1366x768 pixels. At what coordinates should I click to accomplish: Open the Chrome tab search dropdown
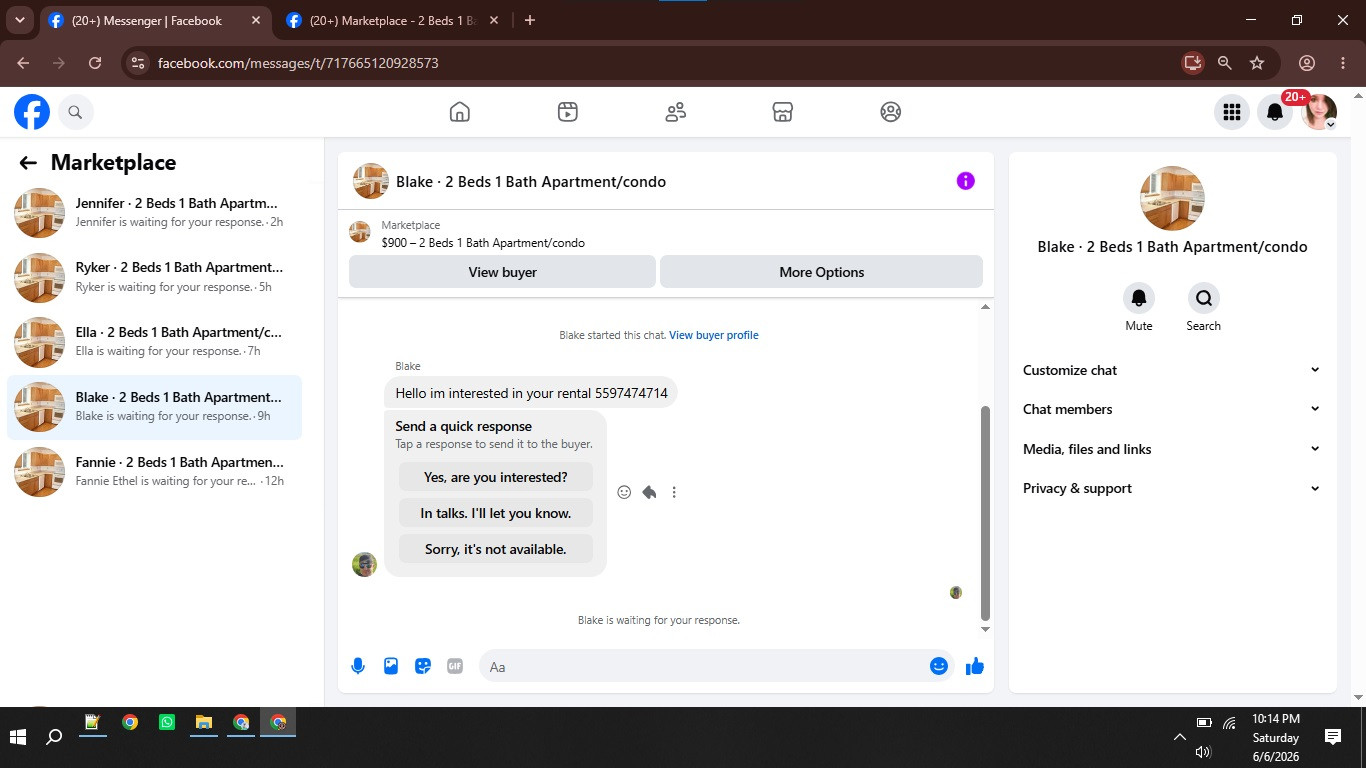pos(19,20)
